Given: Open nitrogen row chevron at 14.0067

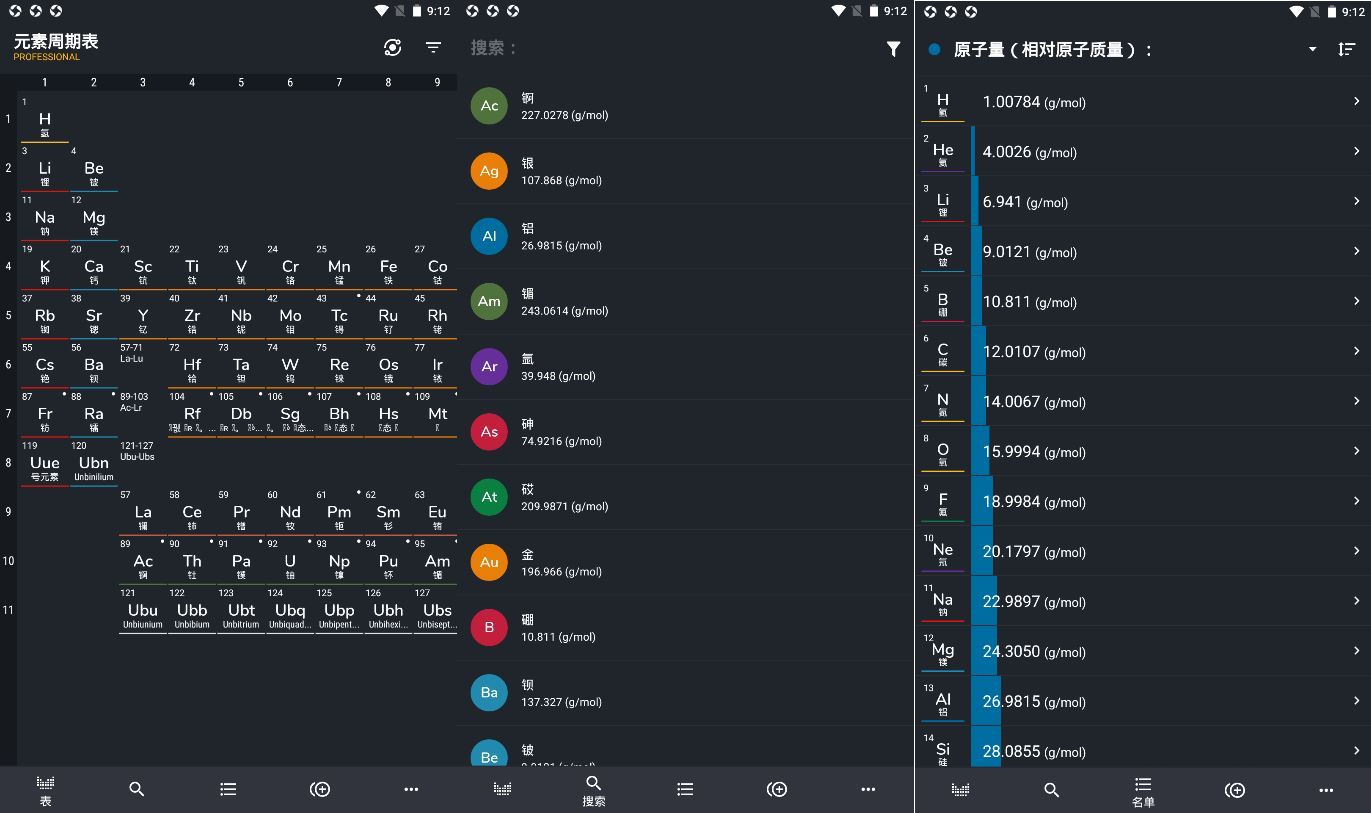Looking at the screenshot, I should pyautogui.click(x=1356, y=401).
